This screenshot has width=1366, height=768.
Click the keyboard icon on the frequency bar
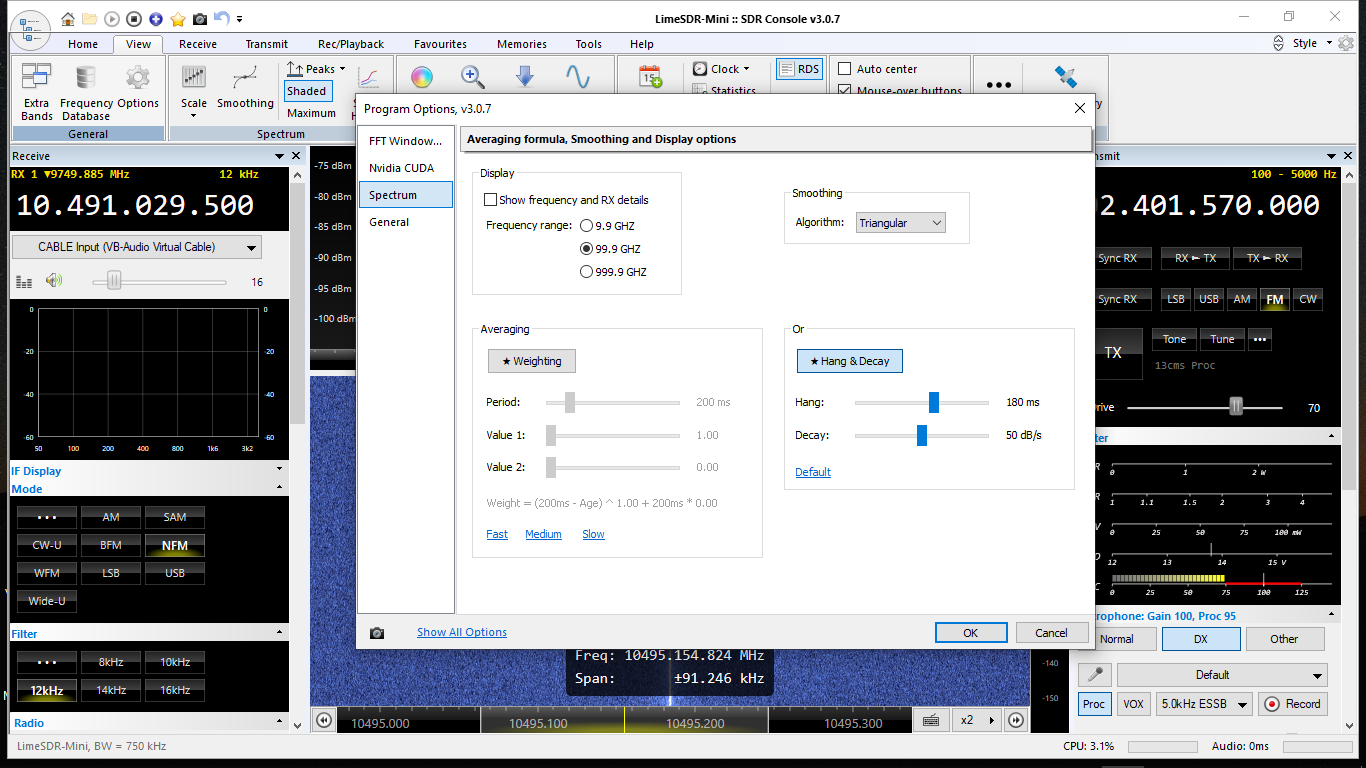(930, 720)
